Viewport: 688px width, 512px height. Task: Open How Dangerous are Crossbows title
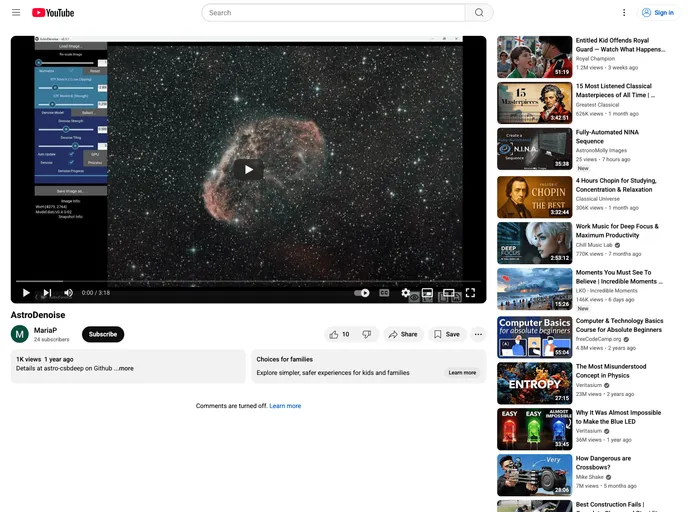click(x=603, y=463)
